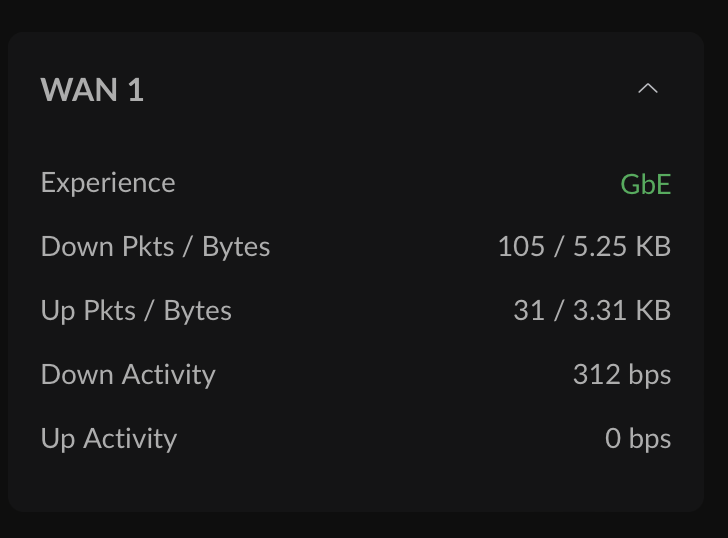Click the 5.25 KB bytes figure
The width and height of the screenshot is (728, 538).
click(x=622, y=246)
